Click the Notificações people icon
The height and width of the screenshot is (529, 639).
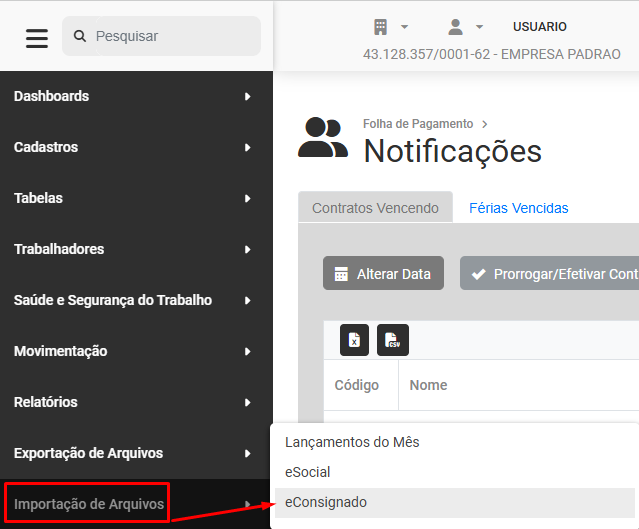click(x=323, y=138)
